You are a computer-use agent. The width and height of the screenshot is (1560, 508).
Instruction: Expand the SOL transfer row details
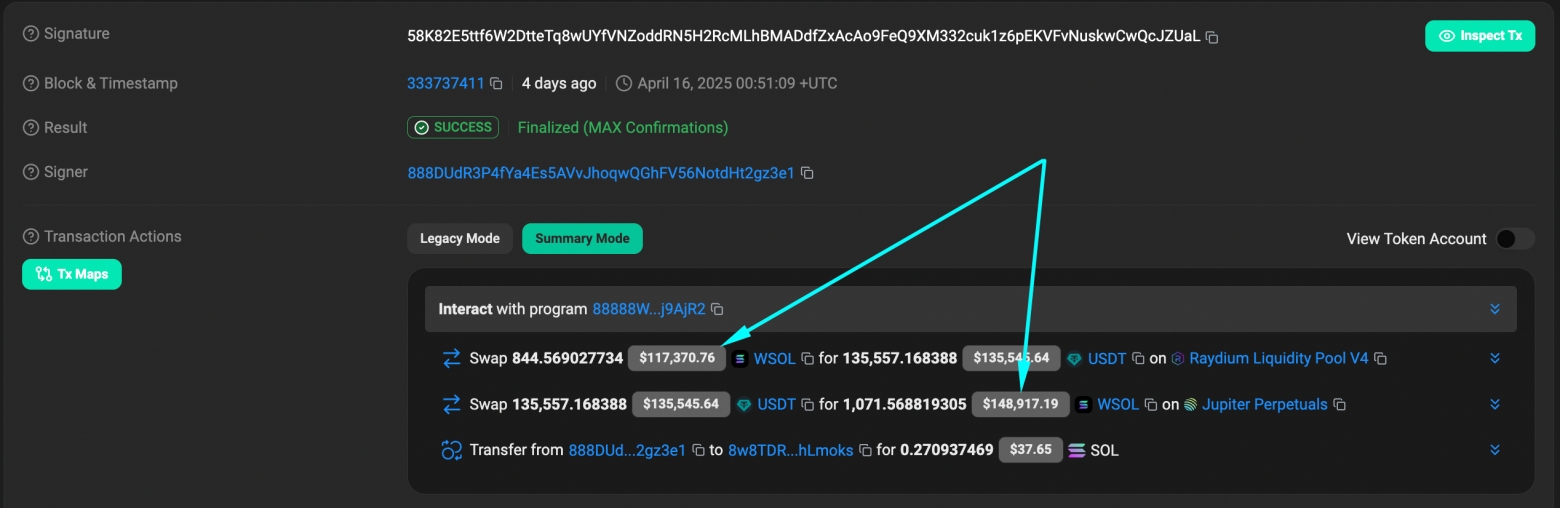[x=1495, y=450]
